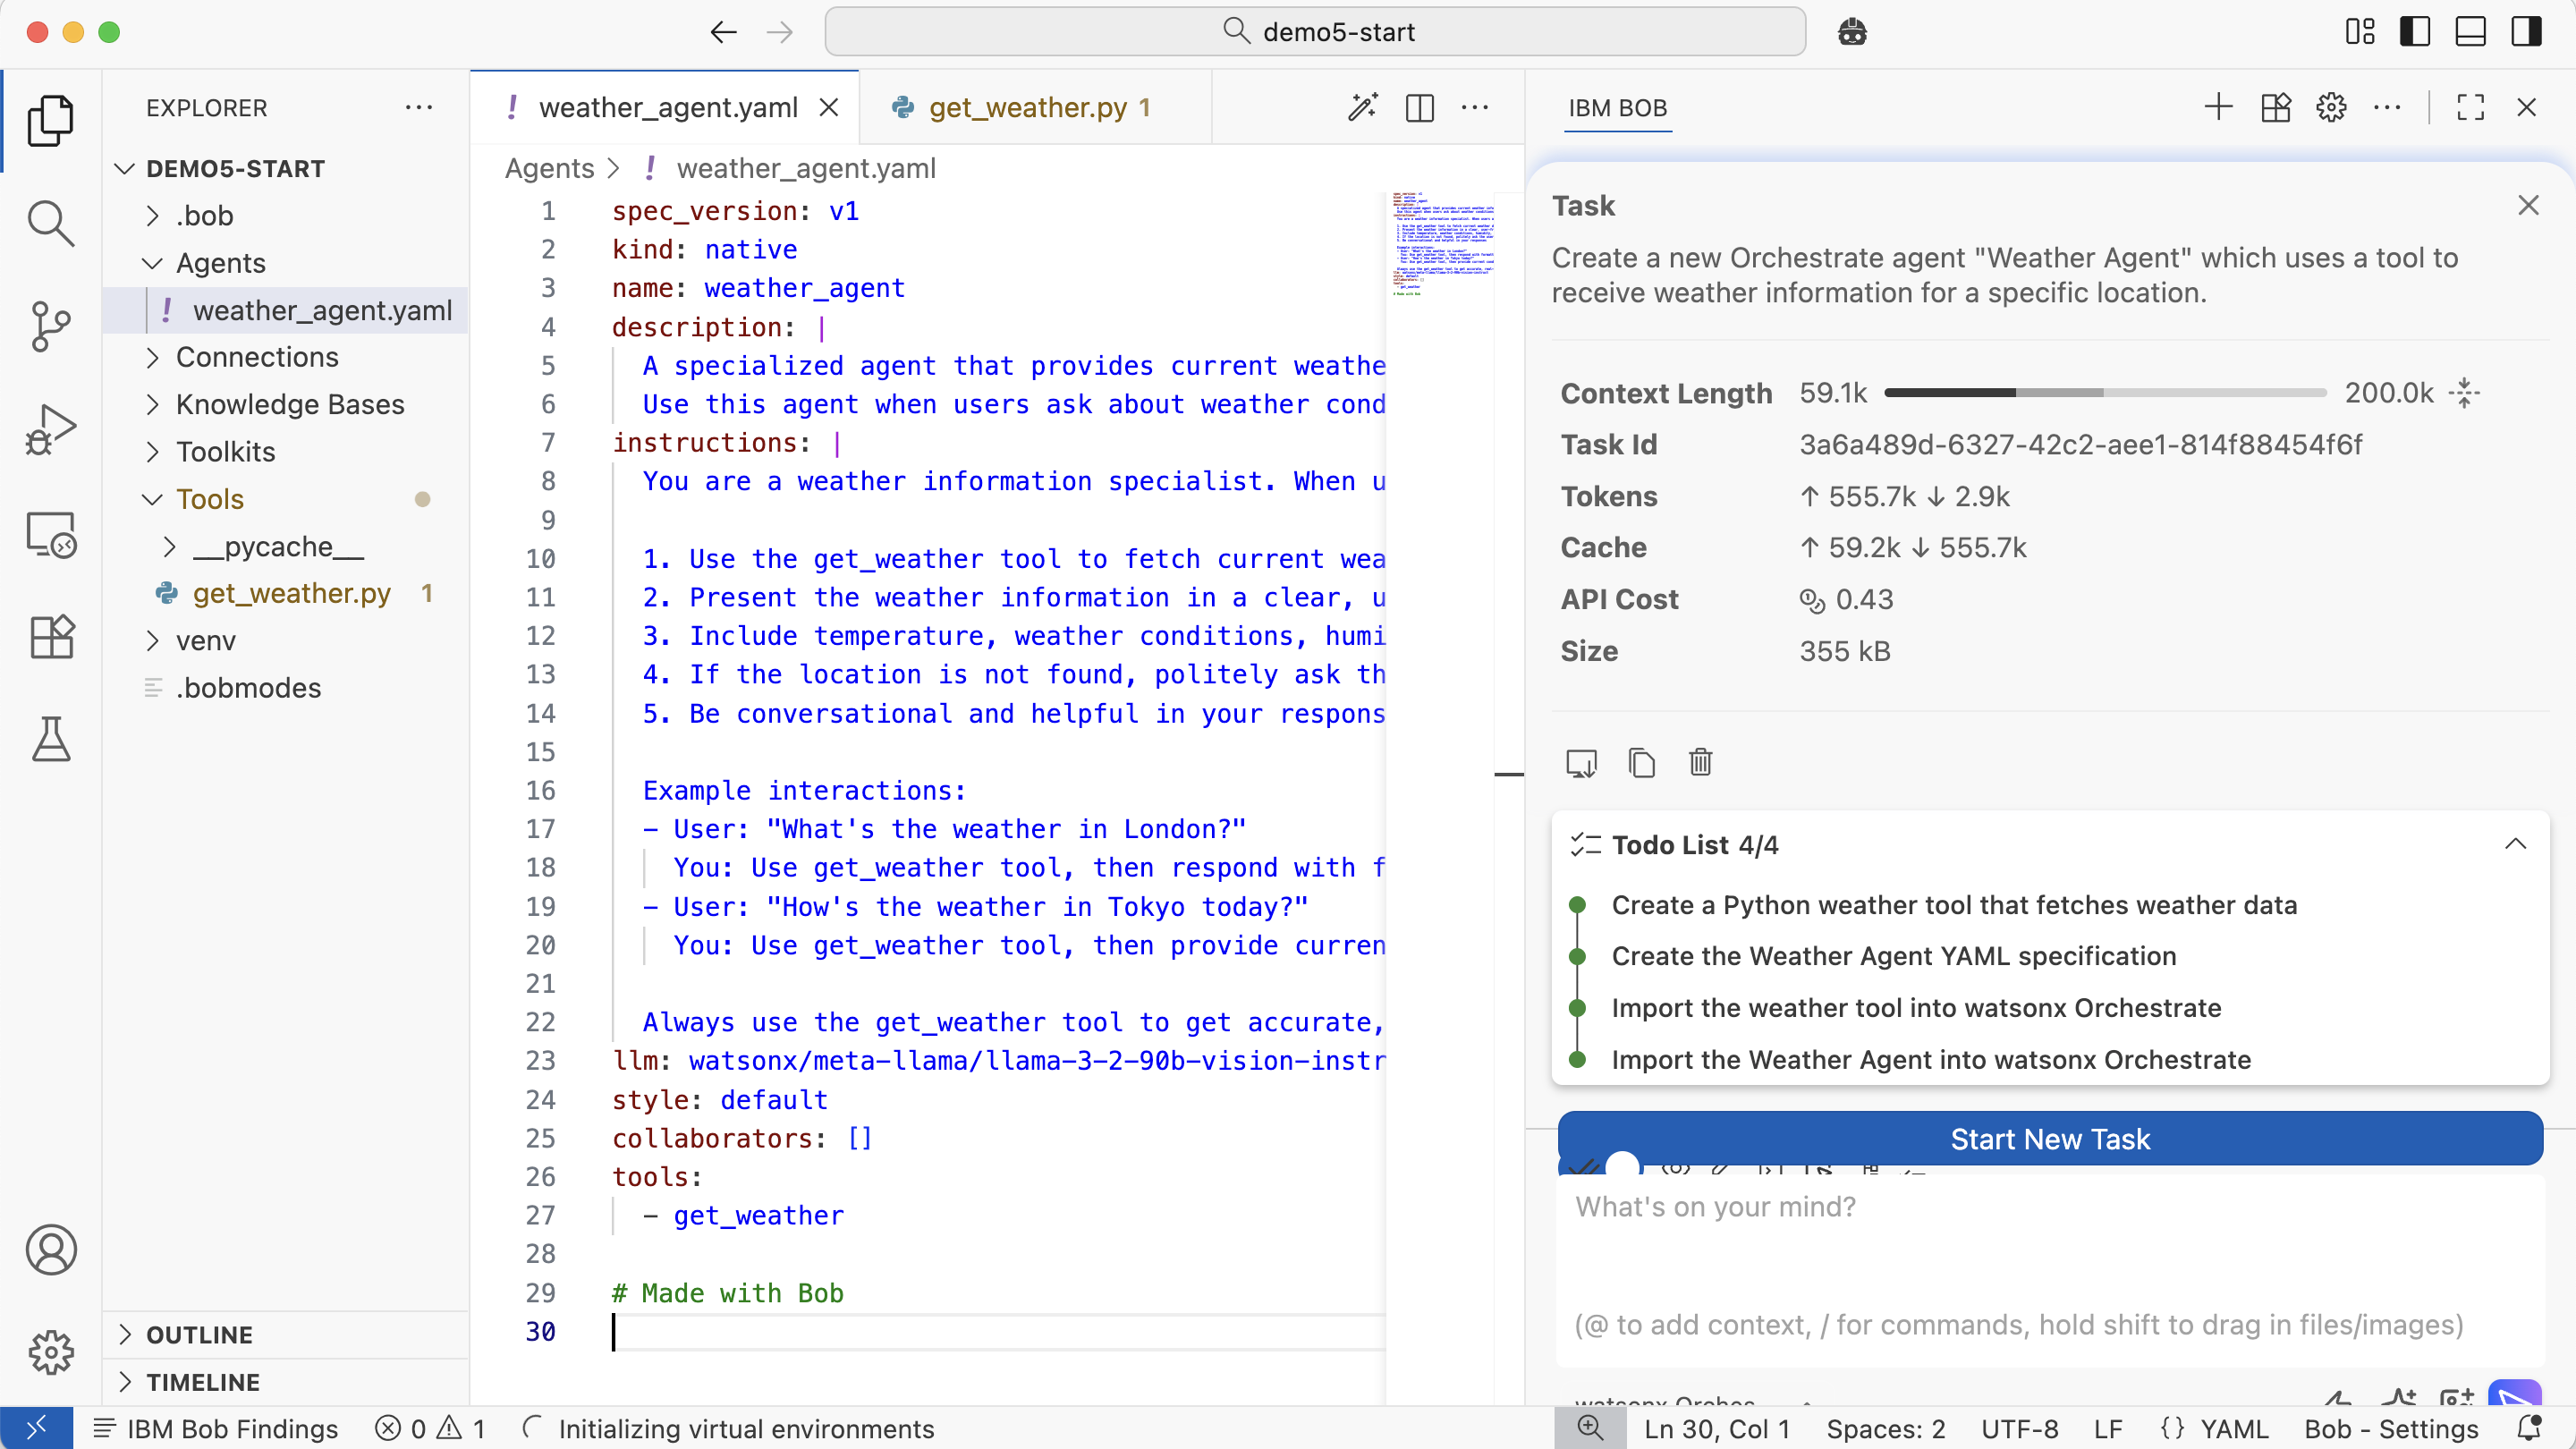Click the Extensions icon in activity bar
The height and width of the screenshot is (1449, 2576).
tap(50, 637)
